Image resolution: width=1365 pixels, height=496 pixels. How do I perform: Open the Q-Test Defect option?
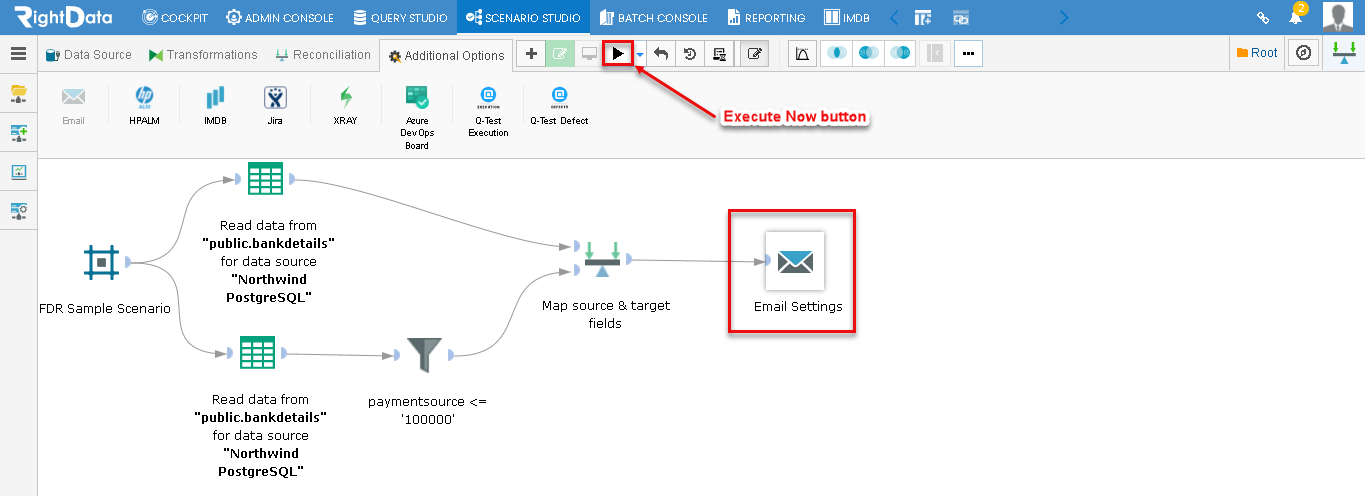pos(559,105)
